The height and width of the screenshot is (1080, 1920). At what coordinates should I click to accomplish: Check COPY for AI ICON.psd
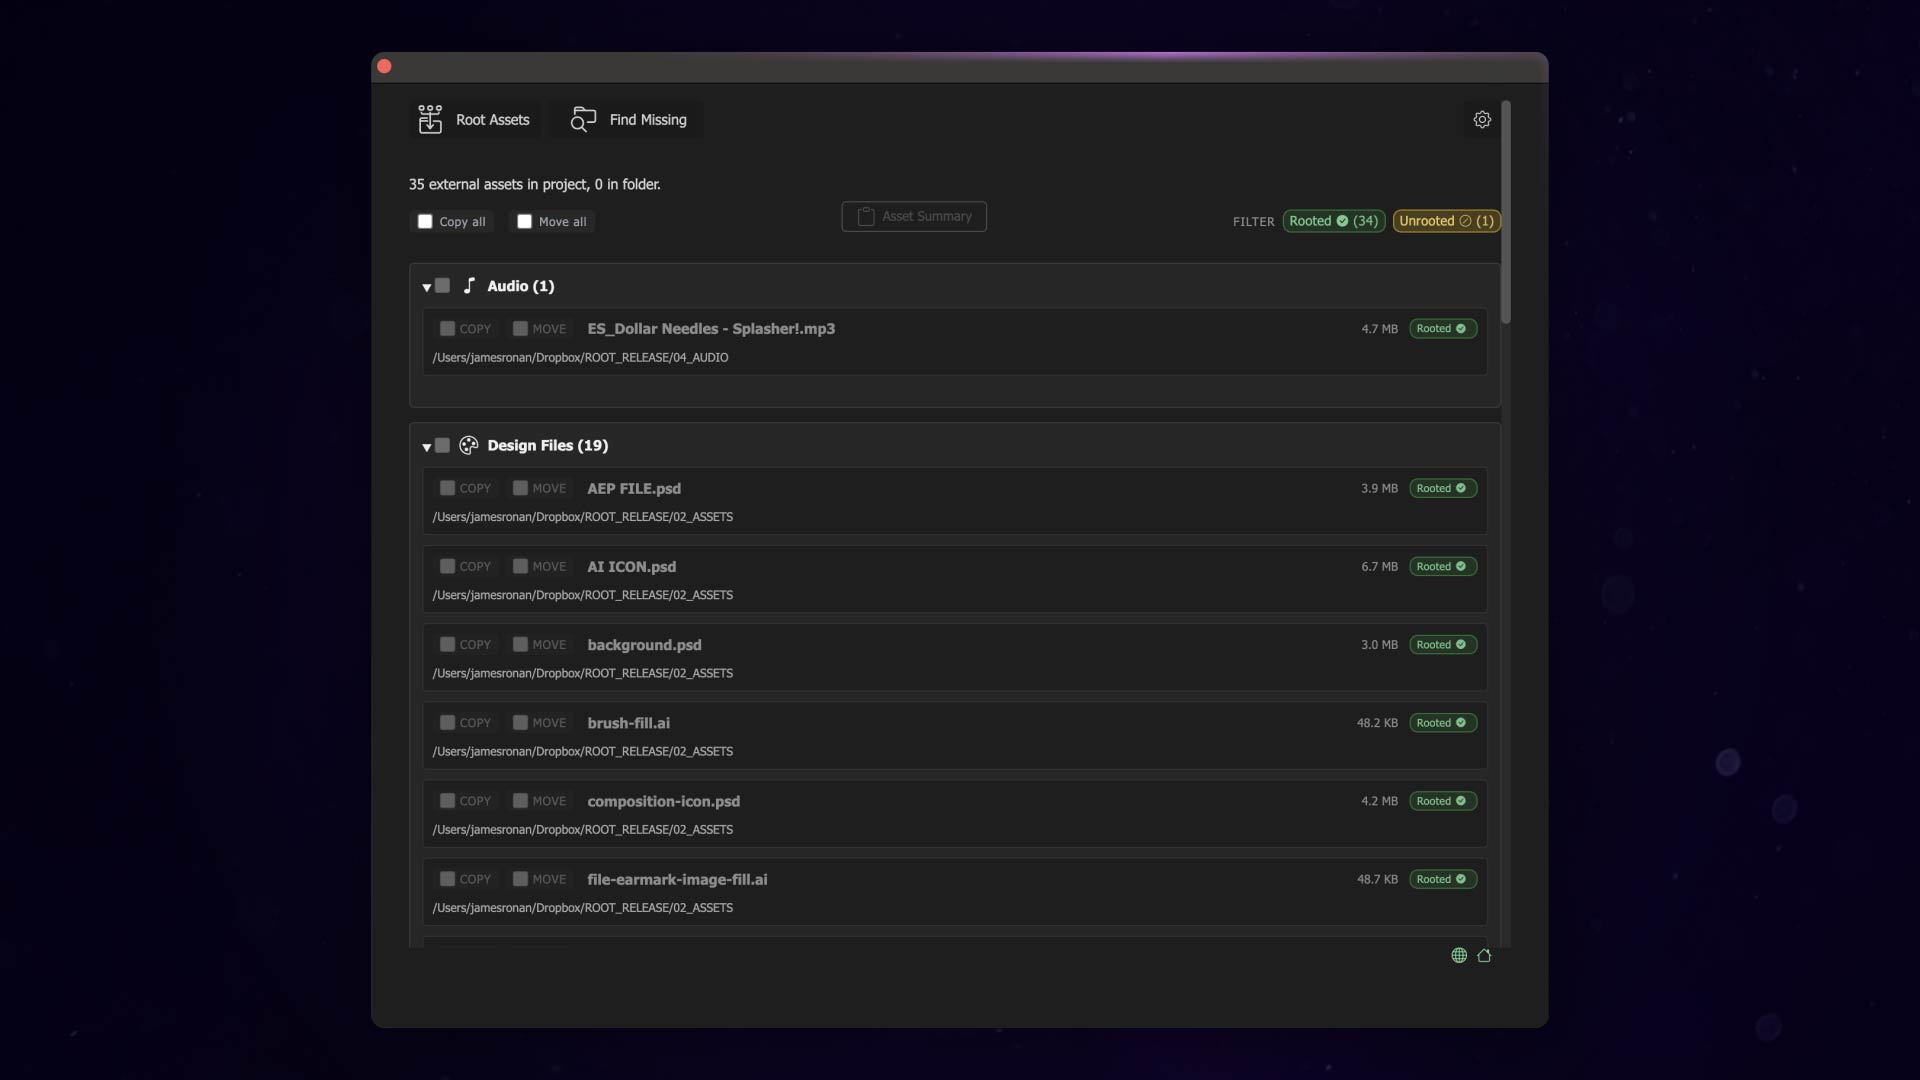click(447, 567)
